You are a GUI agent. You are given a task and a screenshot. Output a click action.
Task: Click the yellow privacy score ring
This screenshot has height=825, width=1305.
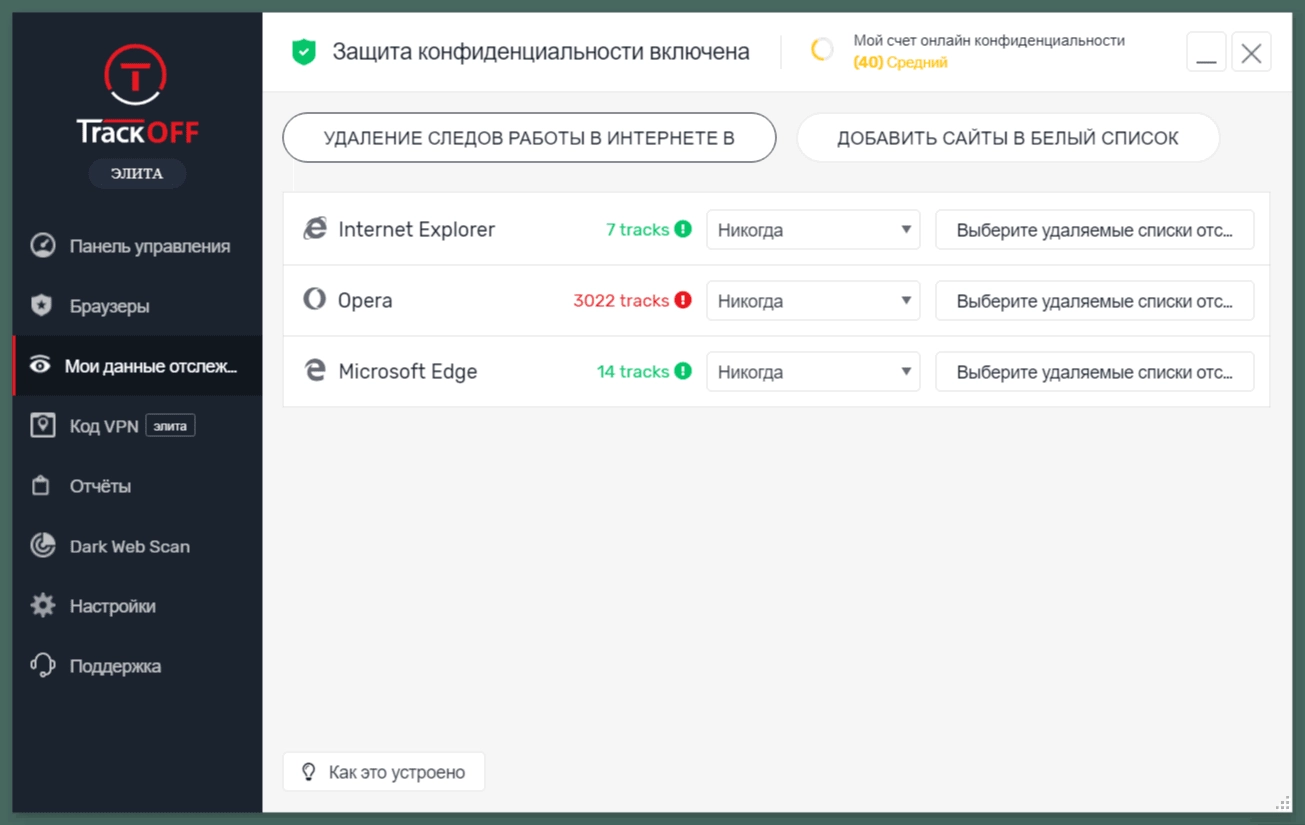[x=822, y=50]
